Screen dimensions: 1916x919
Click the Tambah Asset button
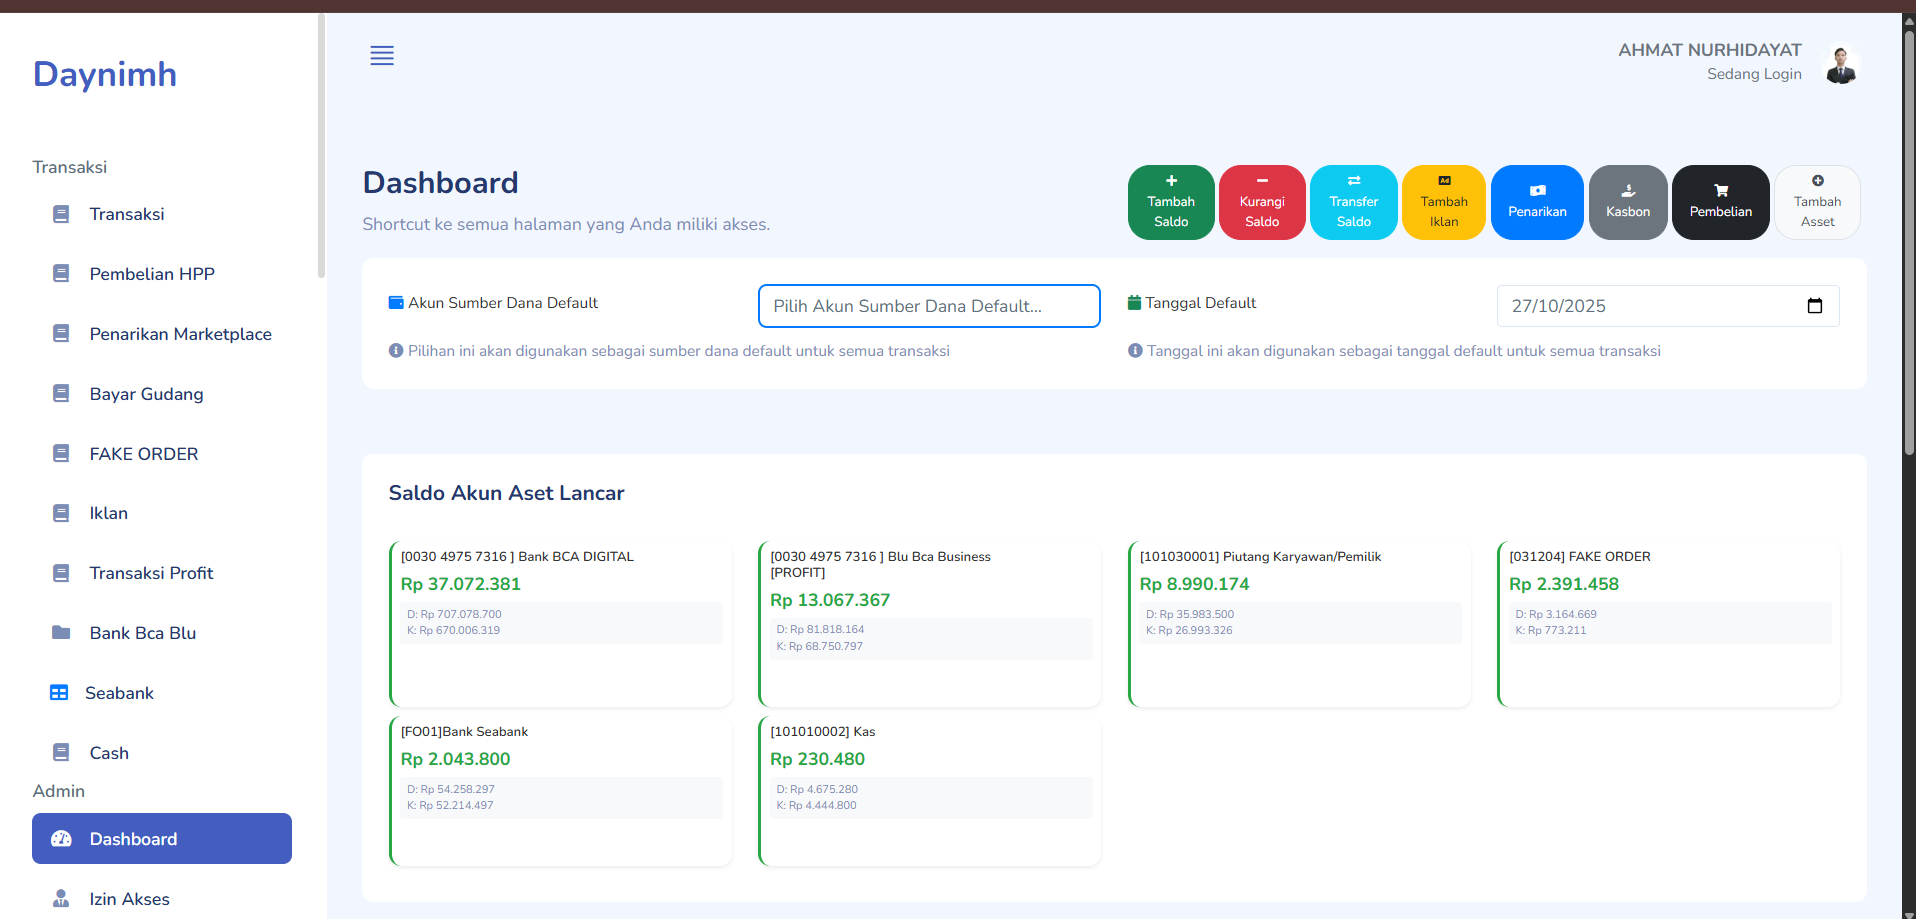click(x=1817, y=202)
